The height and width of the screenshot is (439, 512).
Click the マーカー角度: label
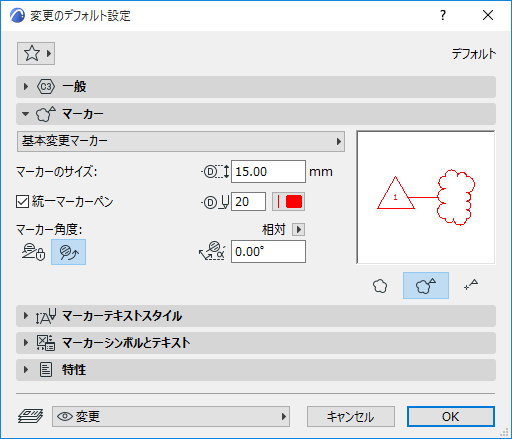[49, 230]
